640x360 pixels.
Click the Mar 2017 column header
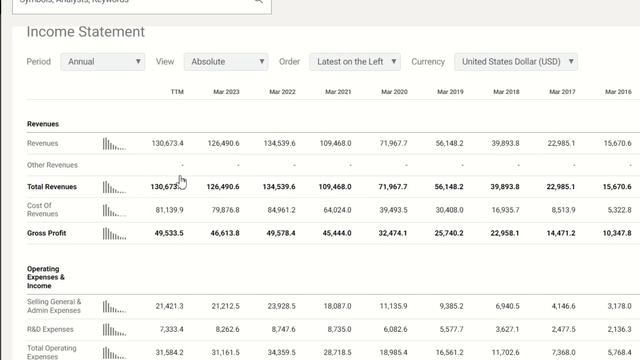(562, 92)
